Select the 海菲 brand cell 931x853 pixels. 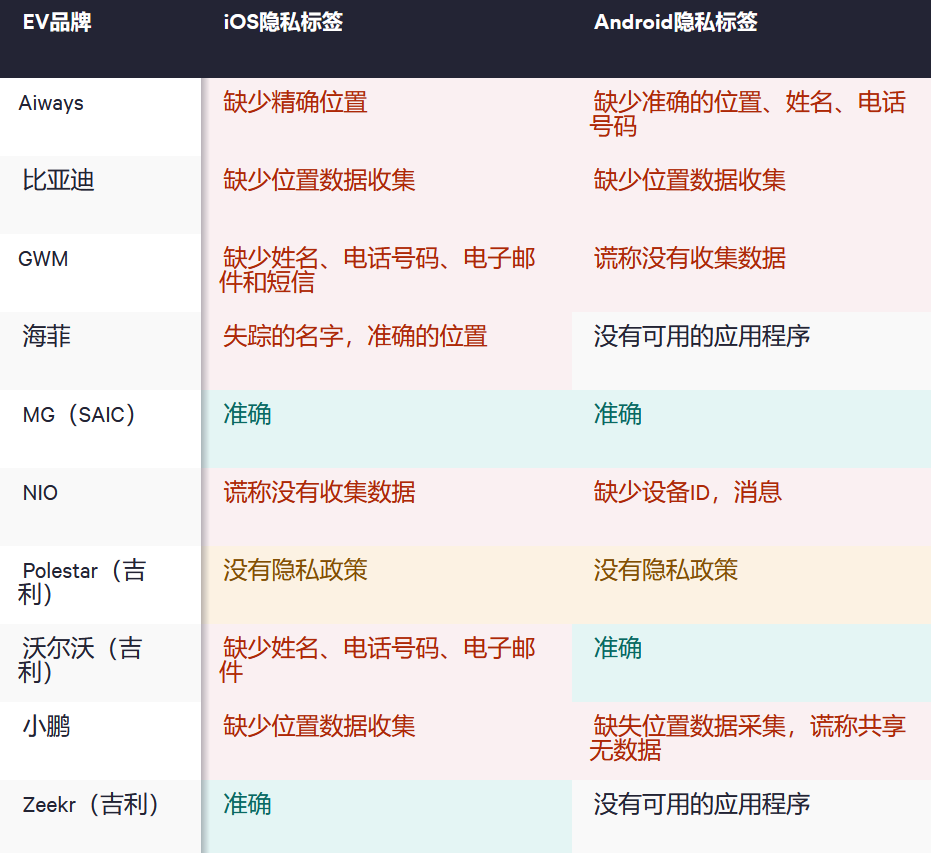47,337
